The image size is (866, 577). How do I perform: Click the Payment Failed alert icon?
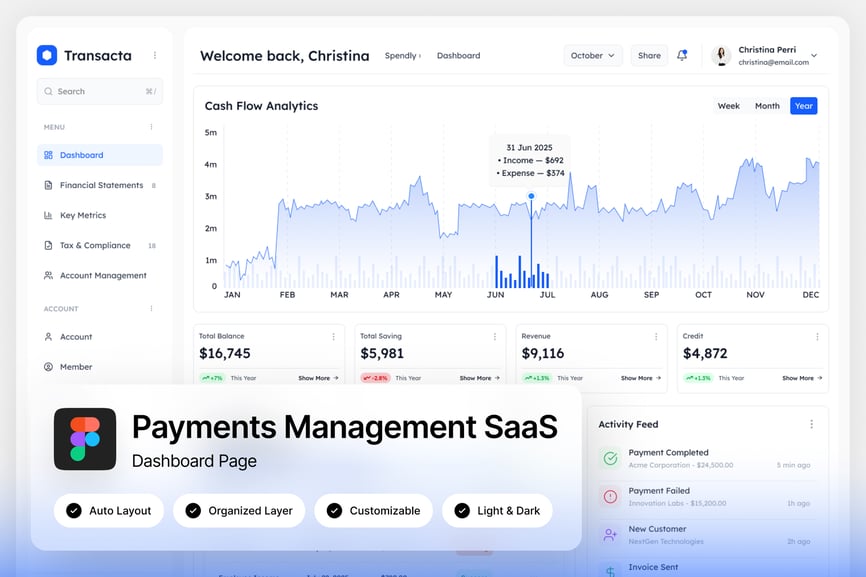coord(609,496)
